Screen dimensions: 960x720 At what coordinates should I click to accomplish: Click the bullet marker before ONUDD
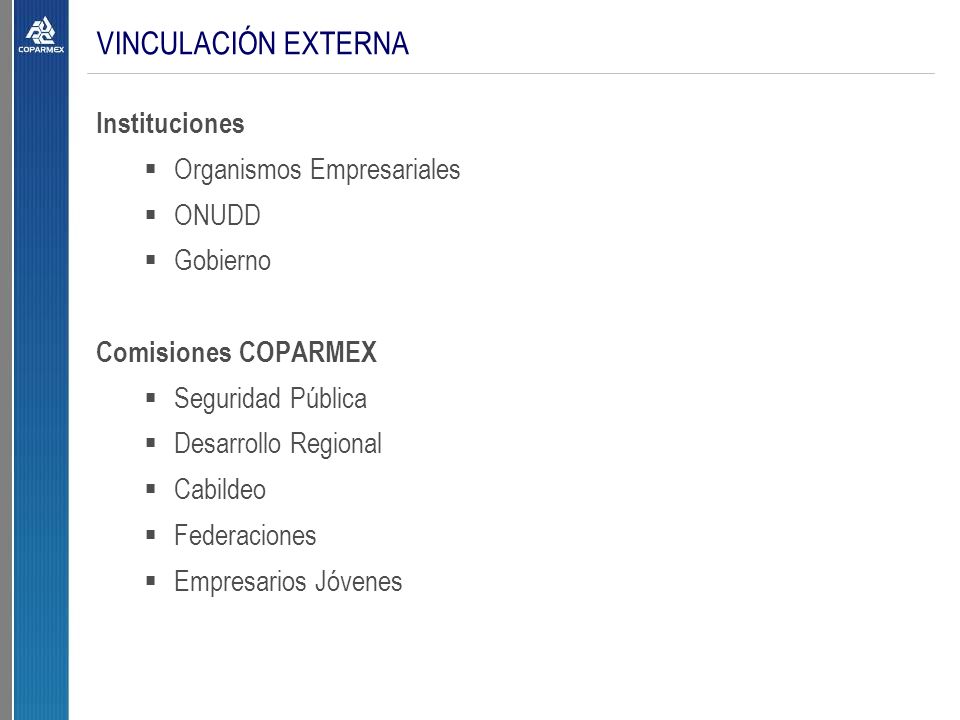151,214
